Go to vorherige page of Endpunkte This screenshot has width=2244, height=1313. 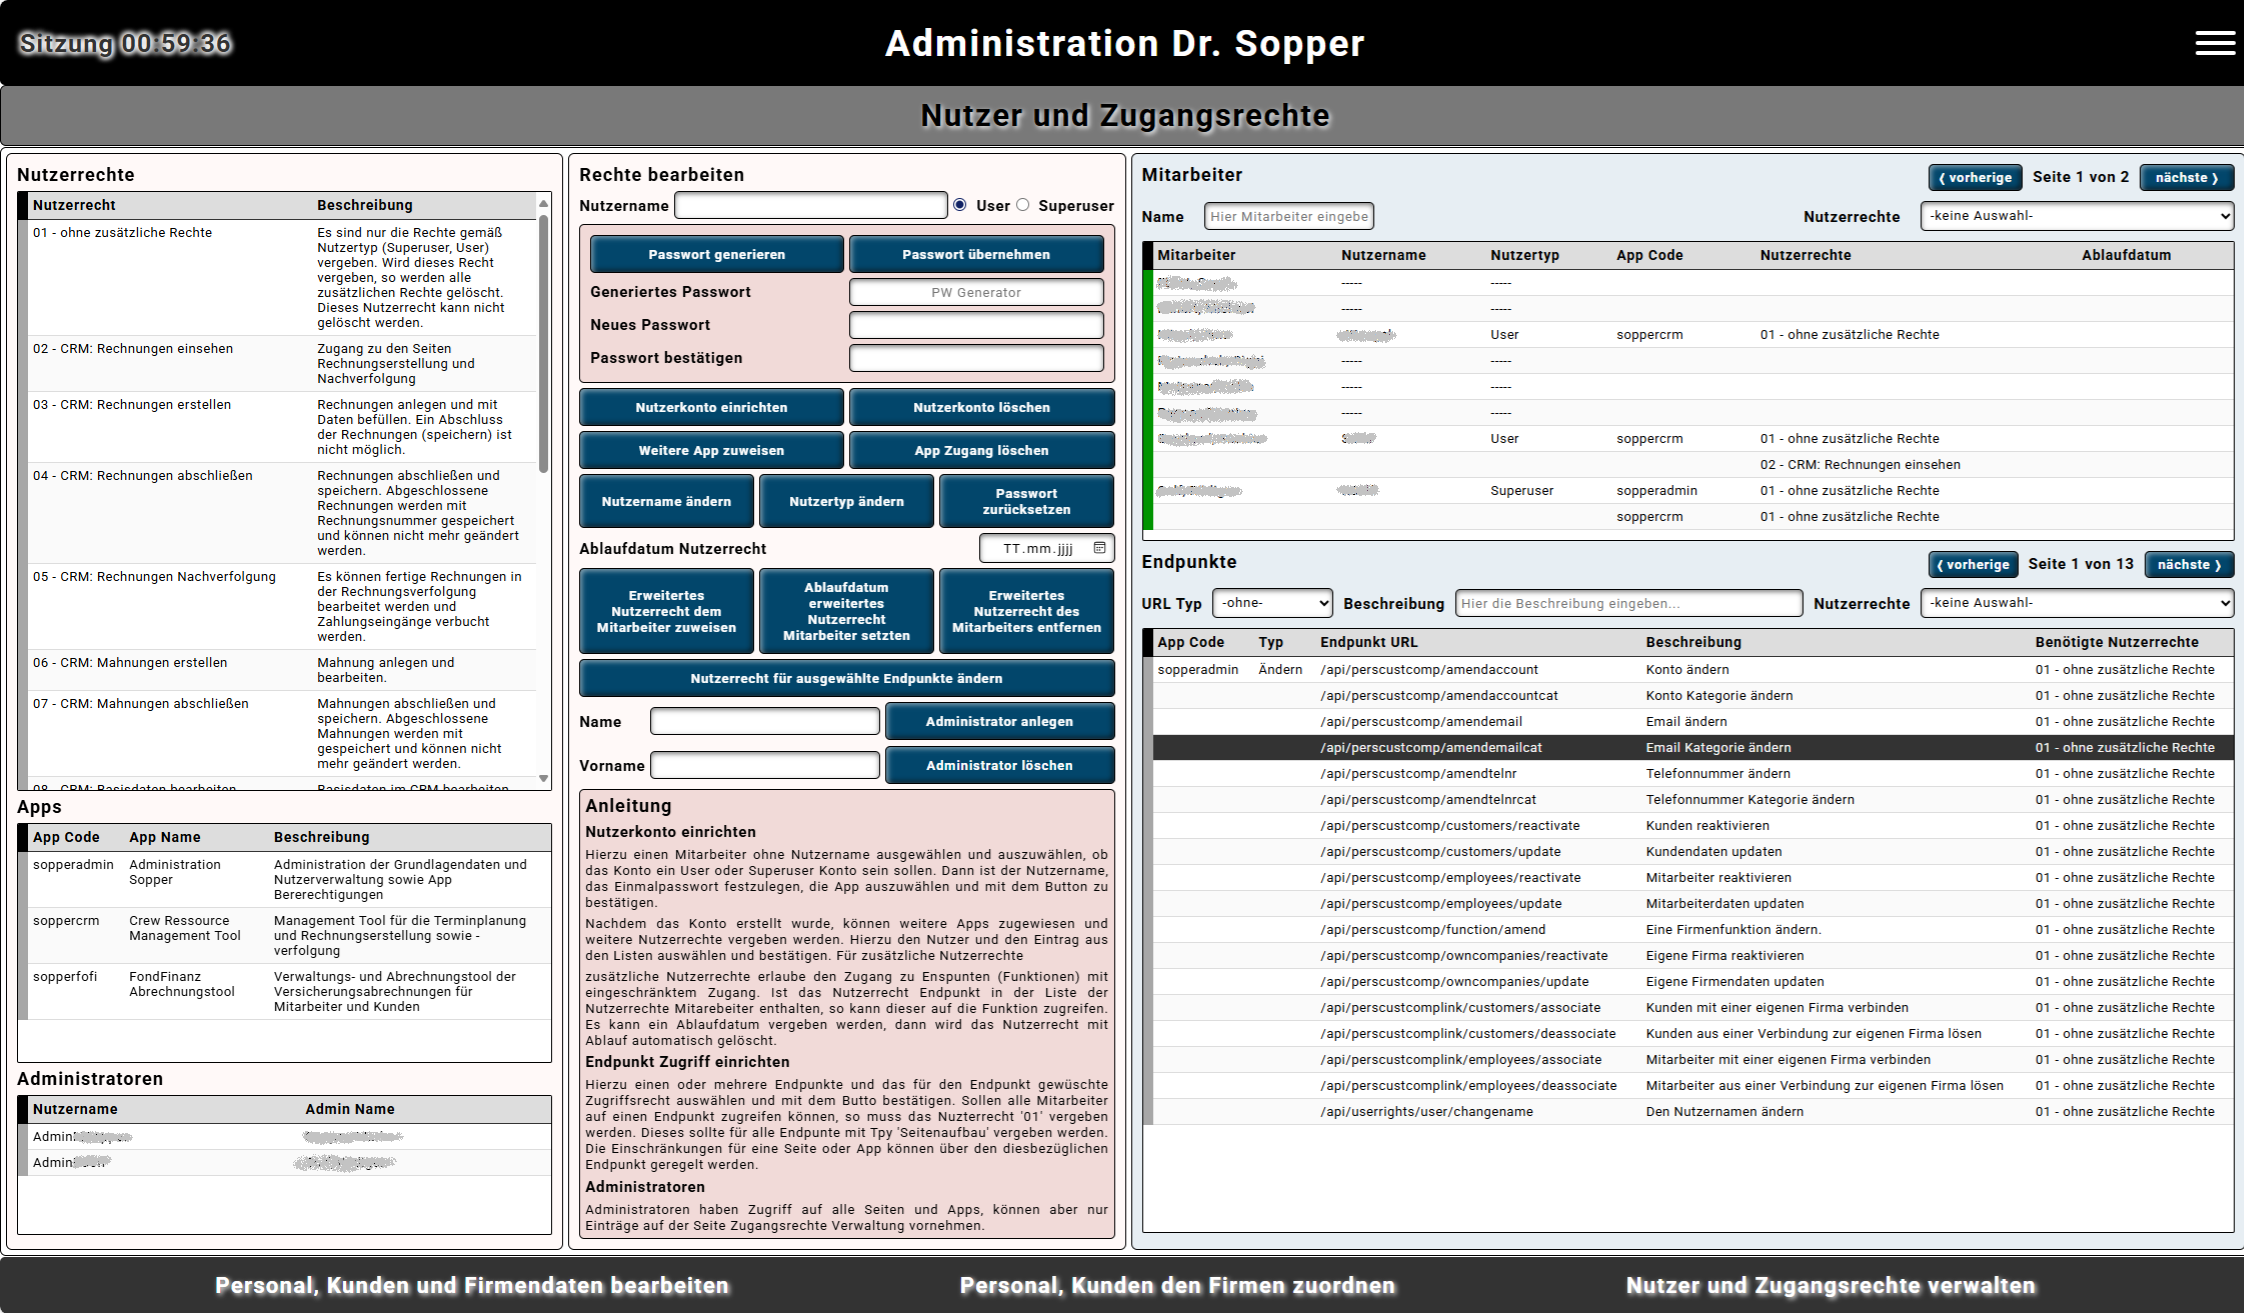(1973, 564)
